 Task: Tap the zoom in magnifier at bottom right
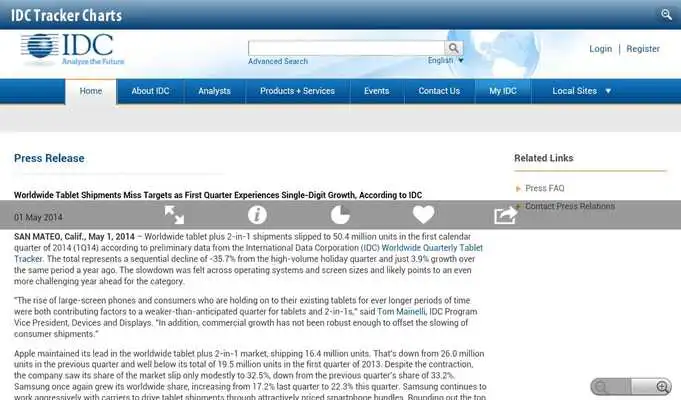click(662, 387)
